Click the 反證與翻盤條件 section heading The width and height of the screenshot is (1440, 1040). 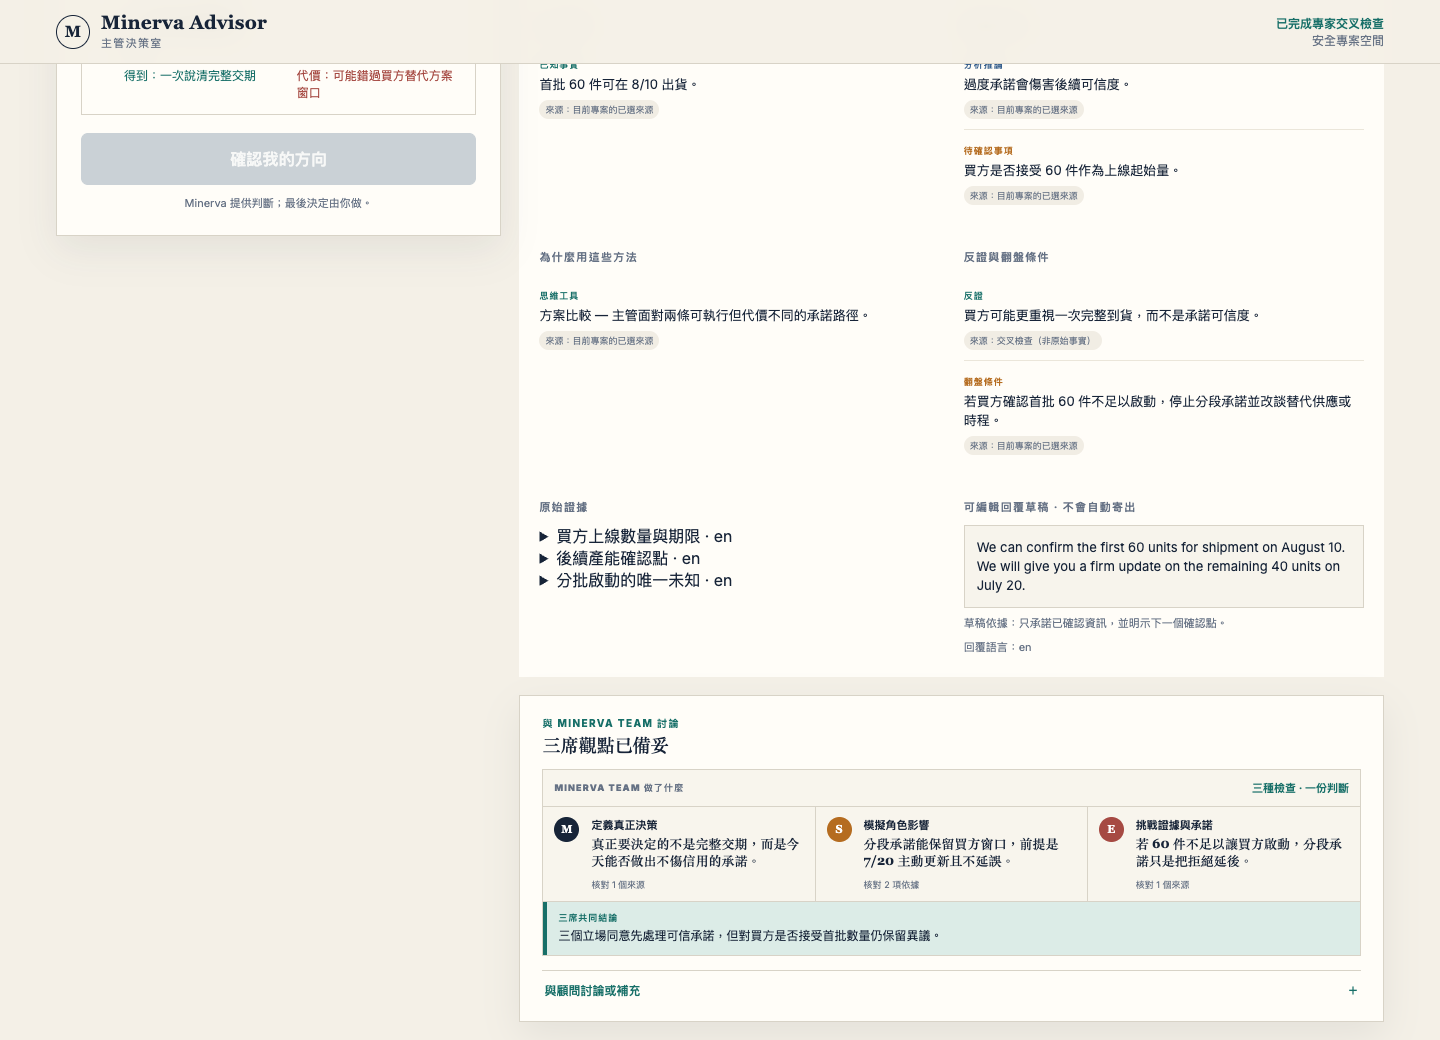1006,258
